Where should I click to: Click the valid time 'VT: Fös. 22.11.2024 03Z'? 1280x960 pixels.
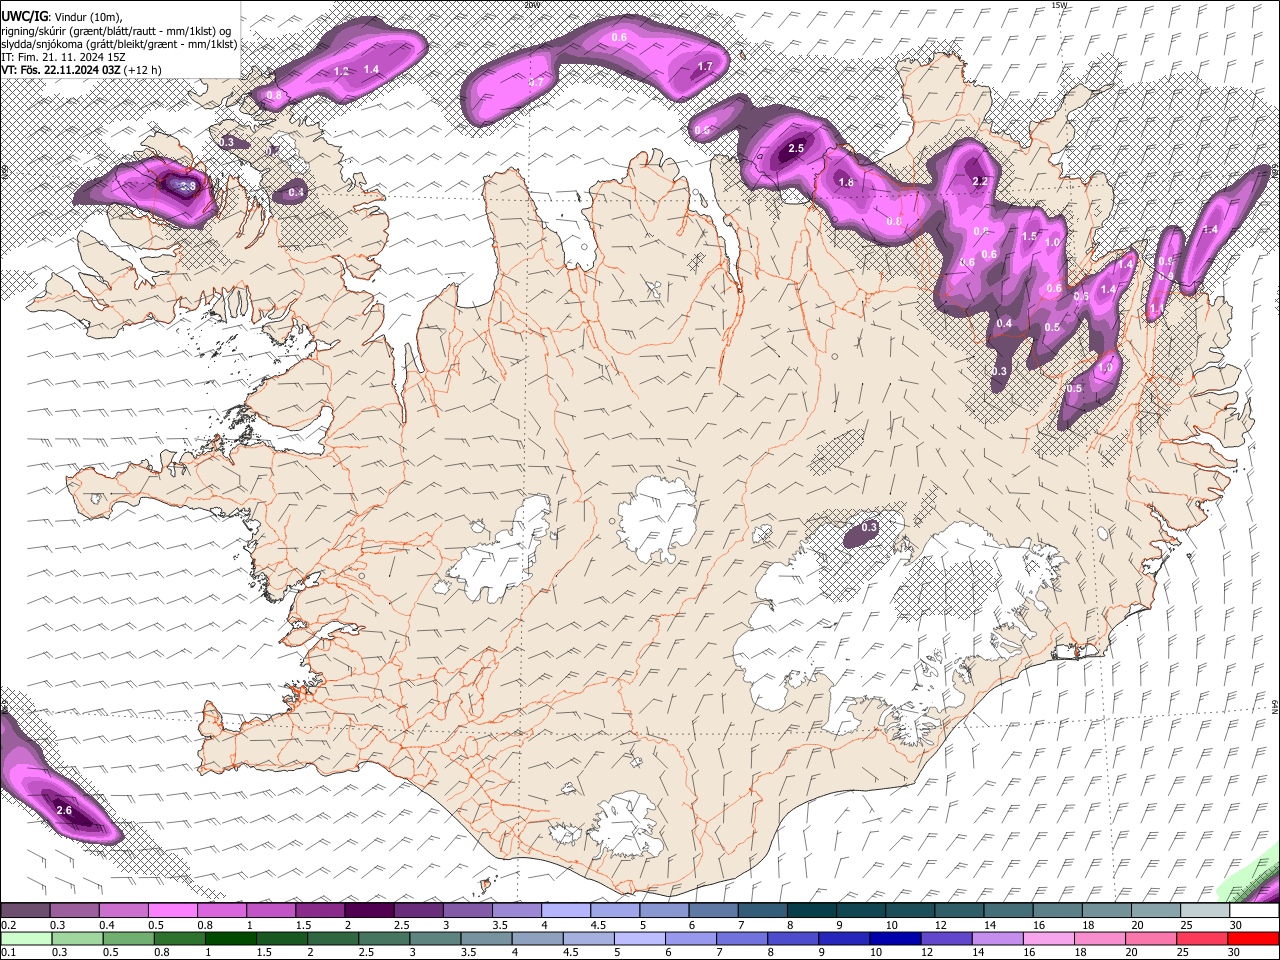[61, 70]
